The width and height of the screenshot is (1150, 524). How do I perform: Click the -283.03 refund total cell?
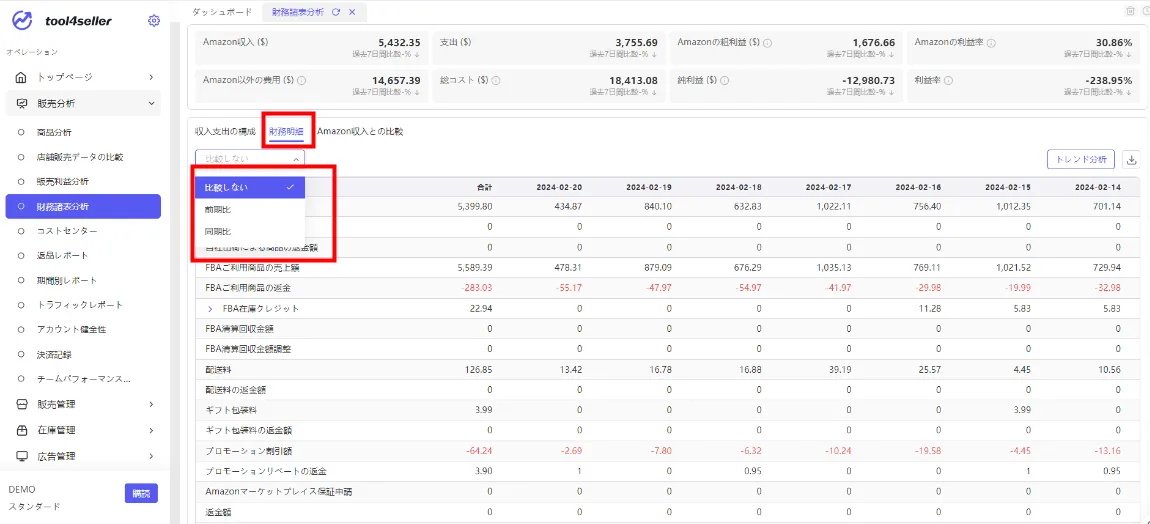click(477, 288)
